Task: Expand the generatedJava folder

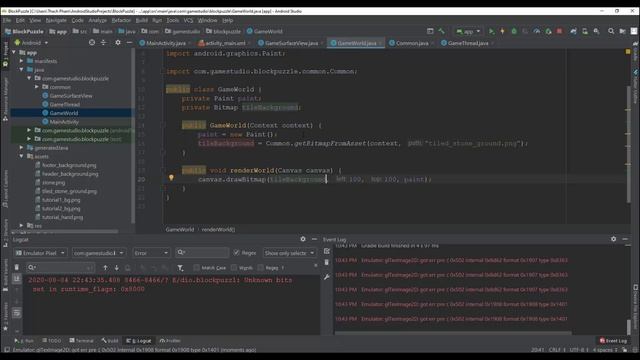Action: click(22, 148)
